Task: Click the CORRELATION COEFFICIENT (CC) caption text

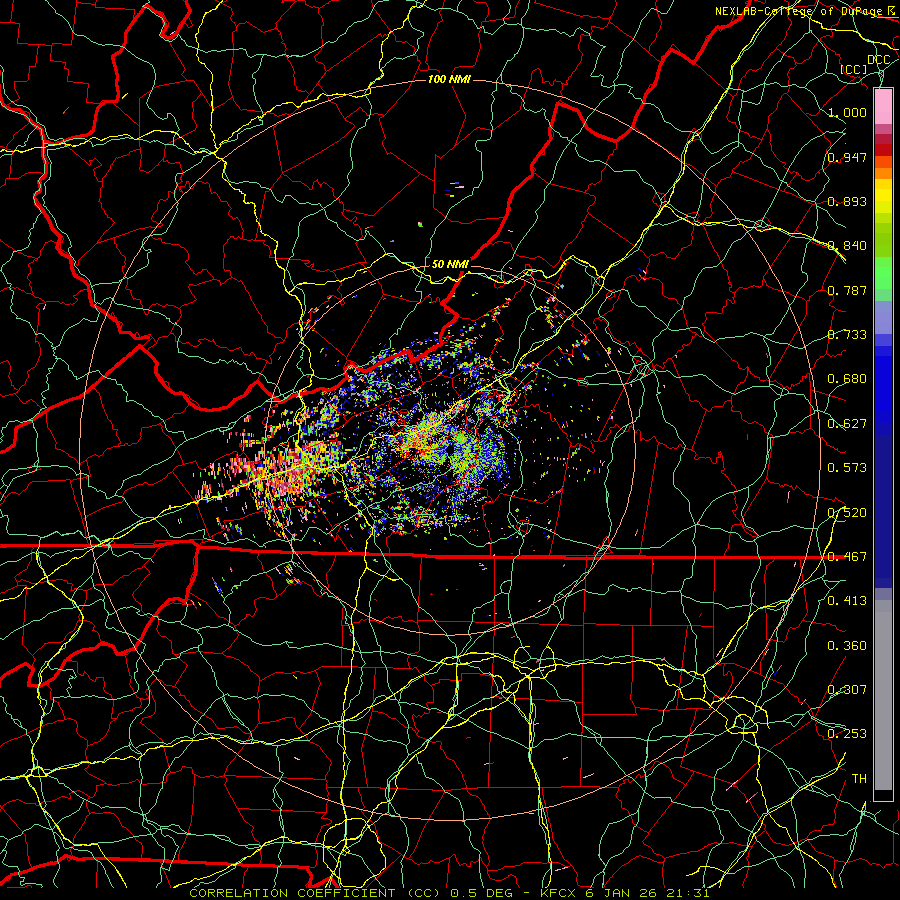Action: tap(315, 893)
